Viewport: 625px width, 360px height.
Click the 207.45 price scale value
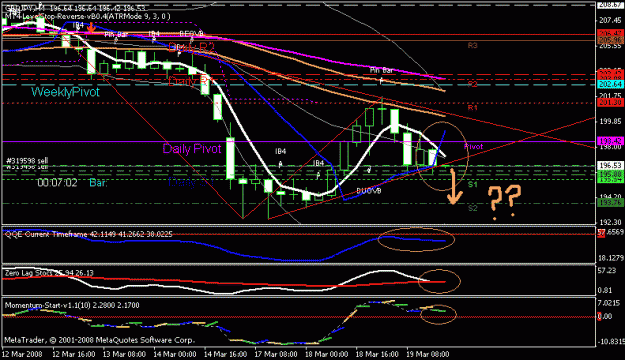tap(610, 20)
